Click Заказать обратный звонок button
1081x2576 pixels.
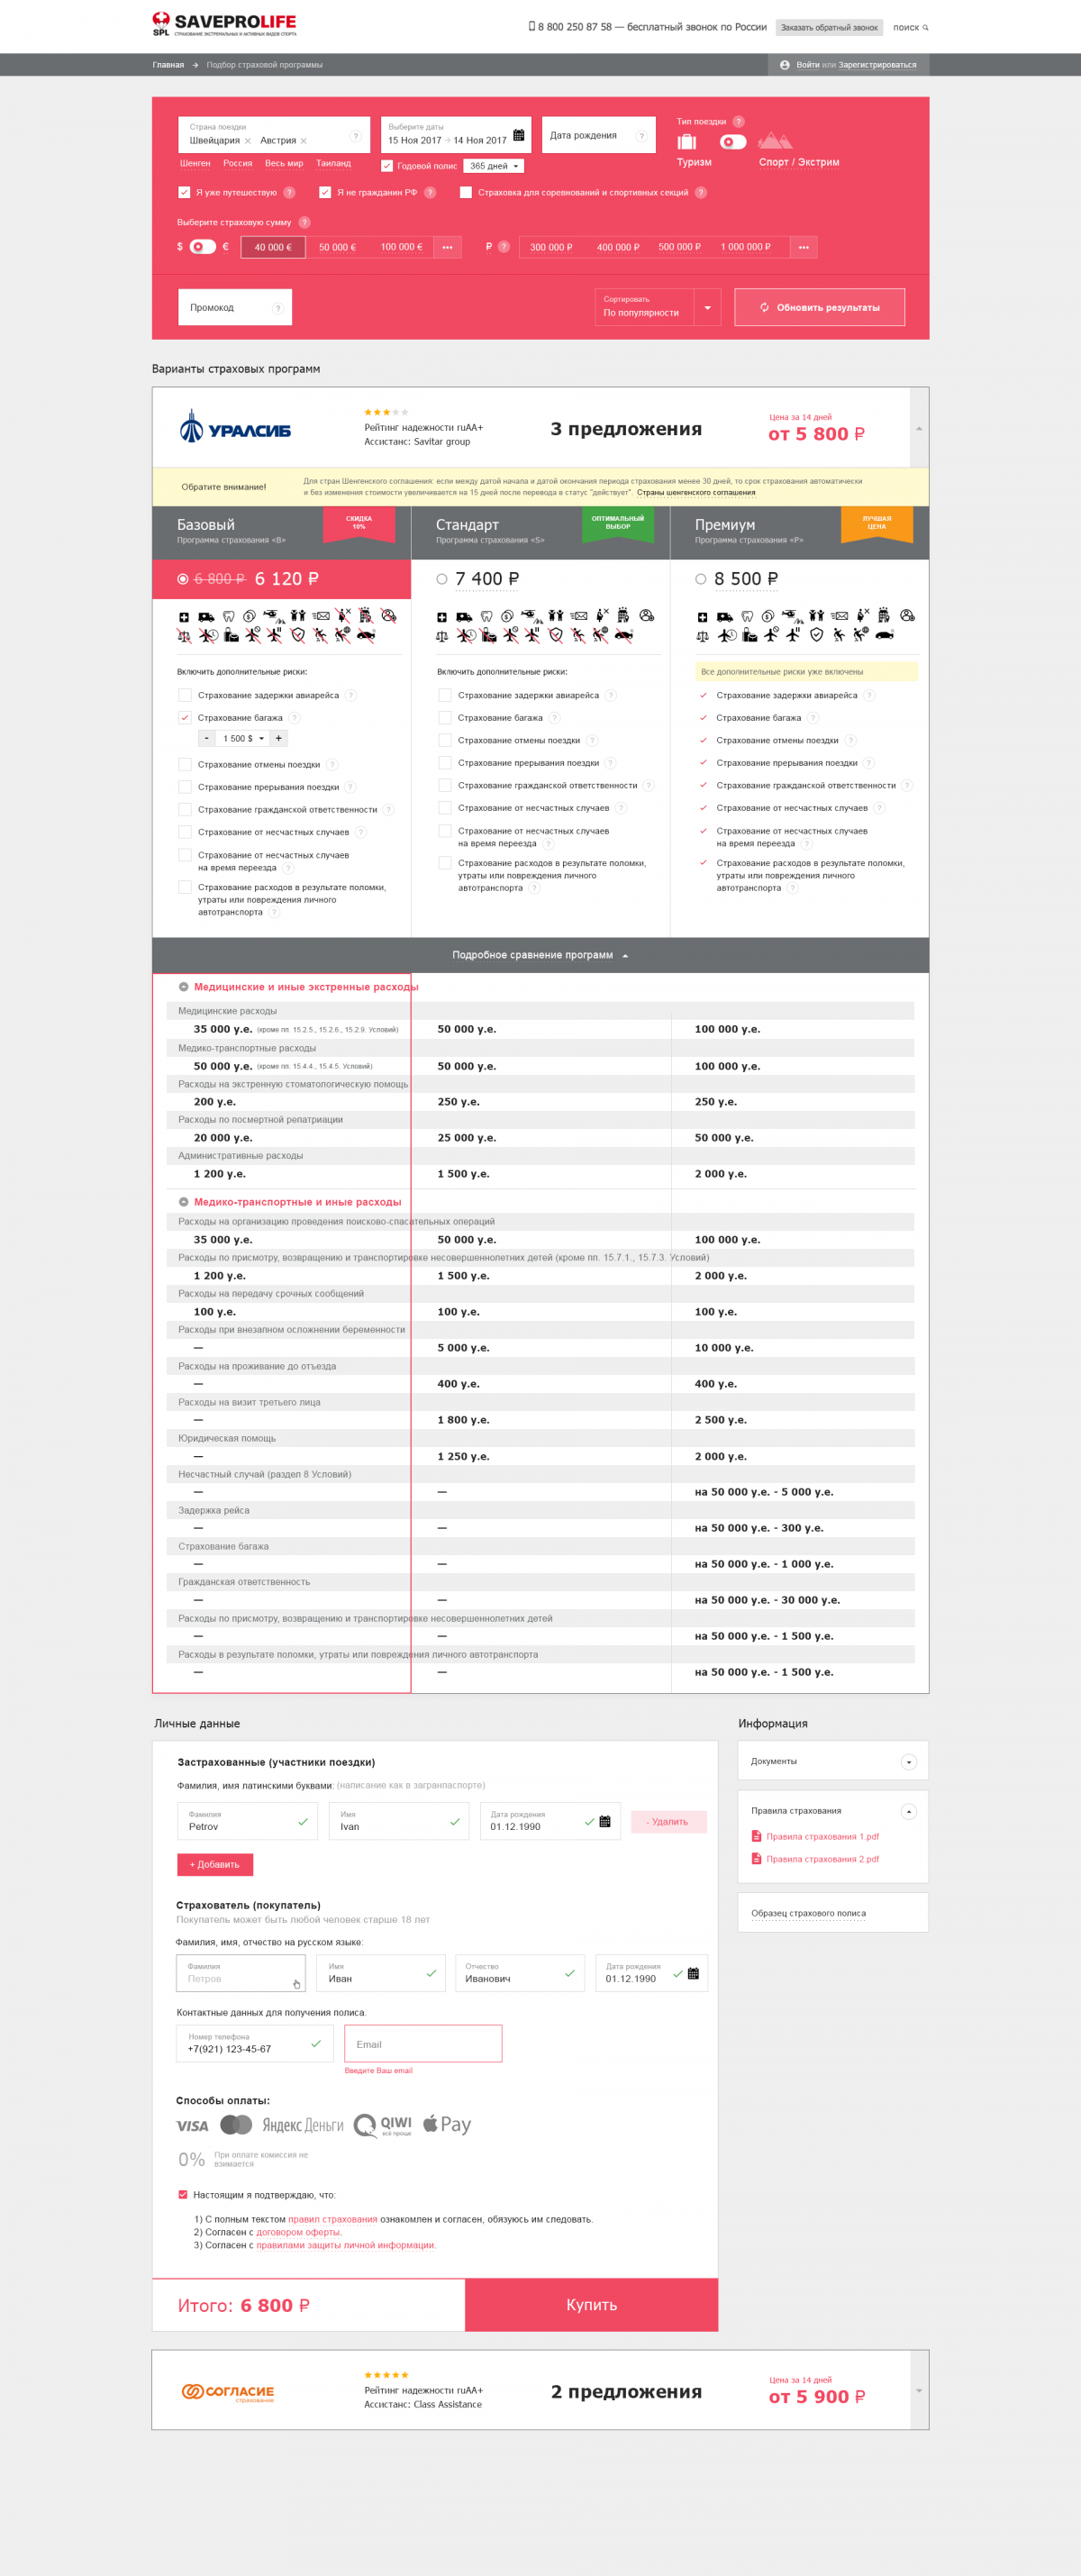[x=829, y=27]
